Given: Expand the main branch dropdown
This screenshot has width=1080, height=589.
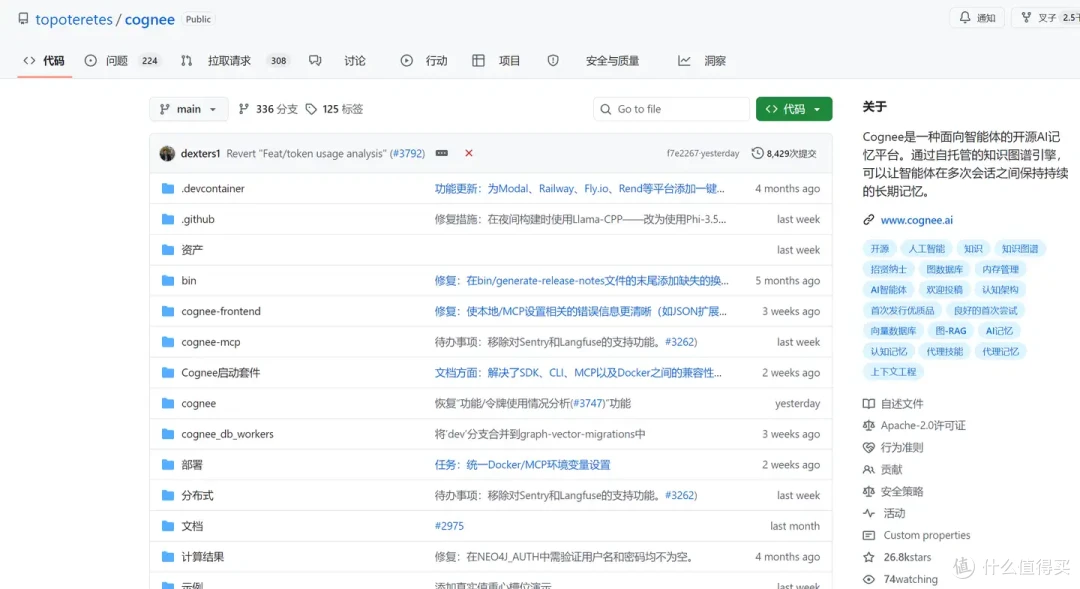Looking at the screenshot, I should (x=188, y=109).
